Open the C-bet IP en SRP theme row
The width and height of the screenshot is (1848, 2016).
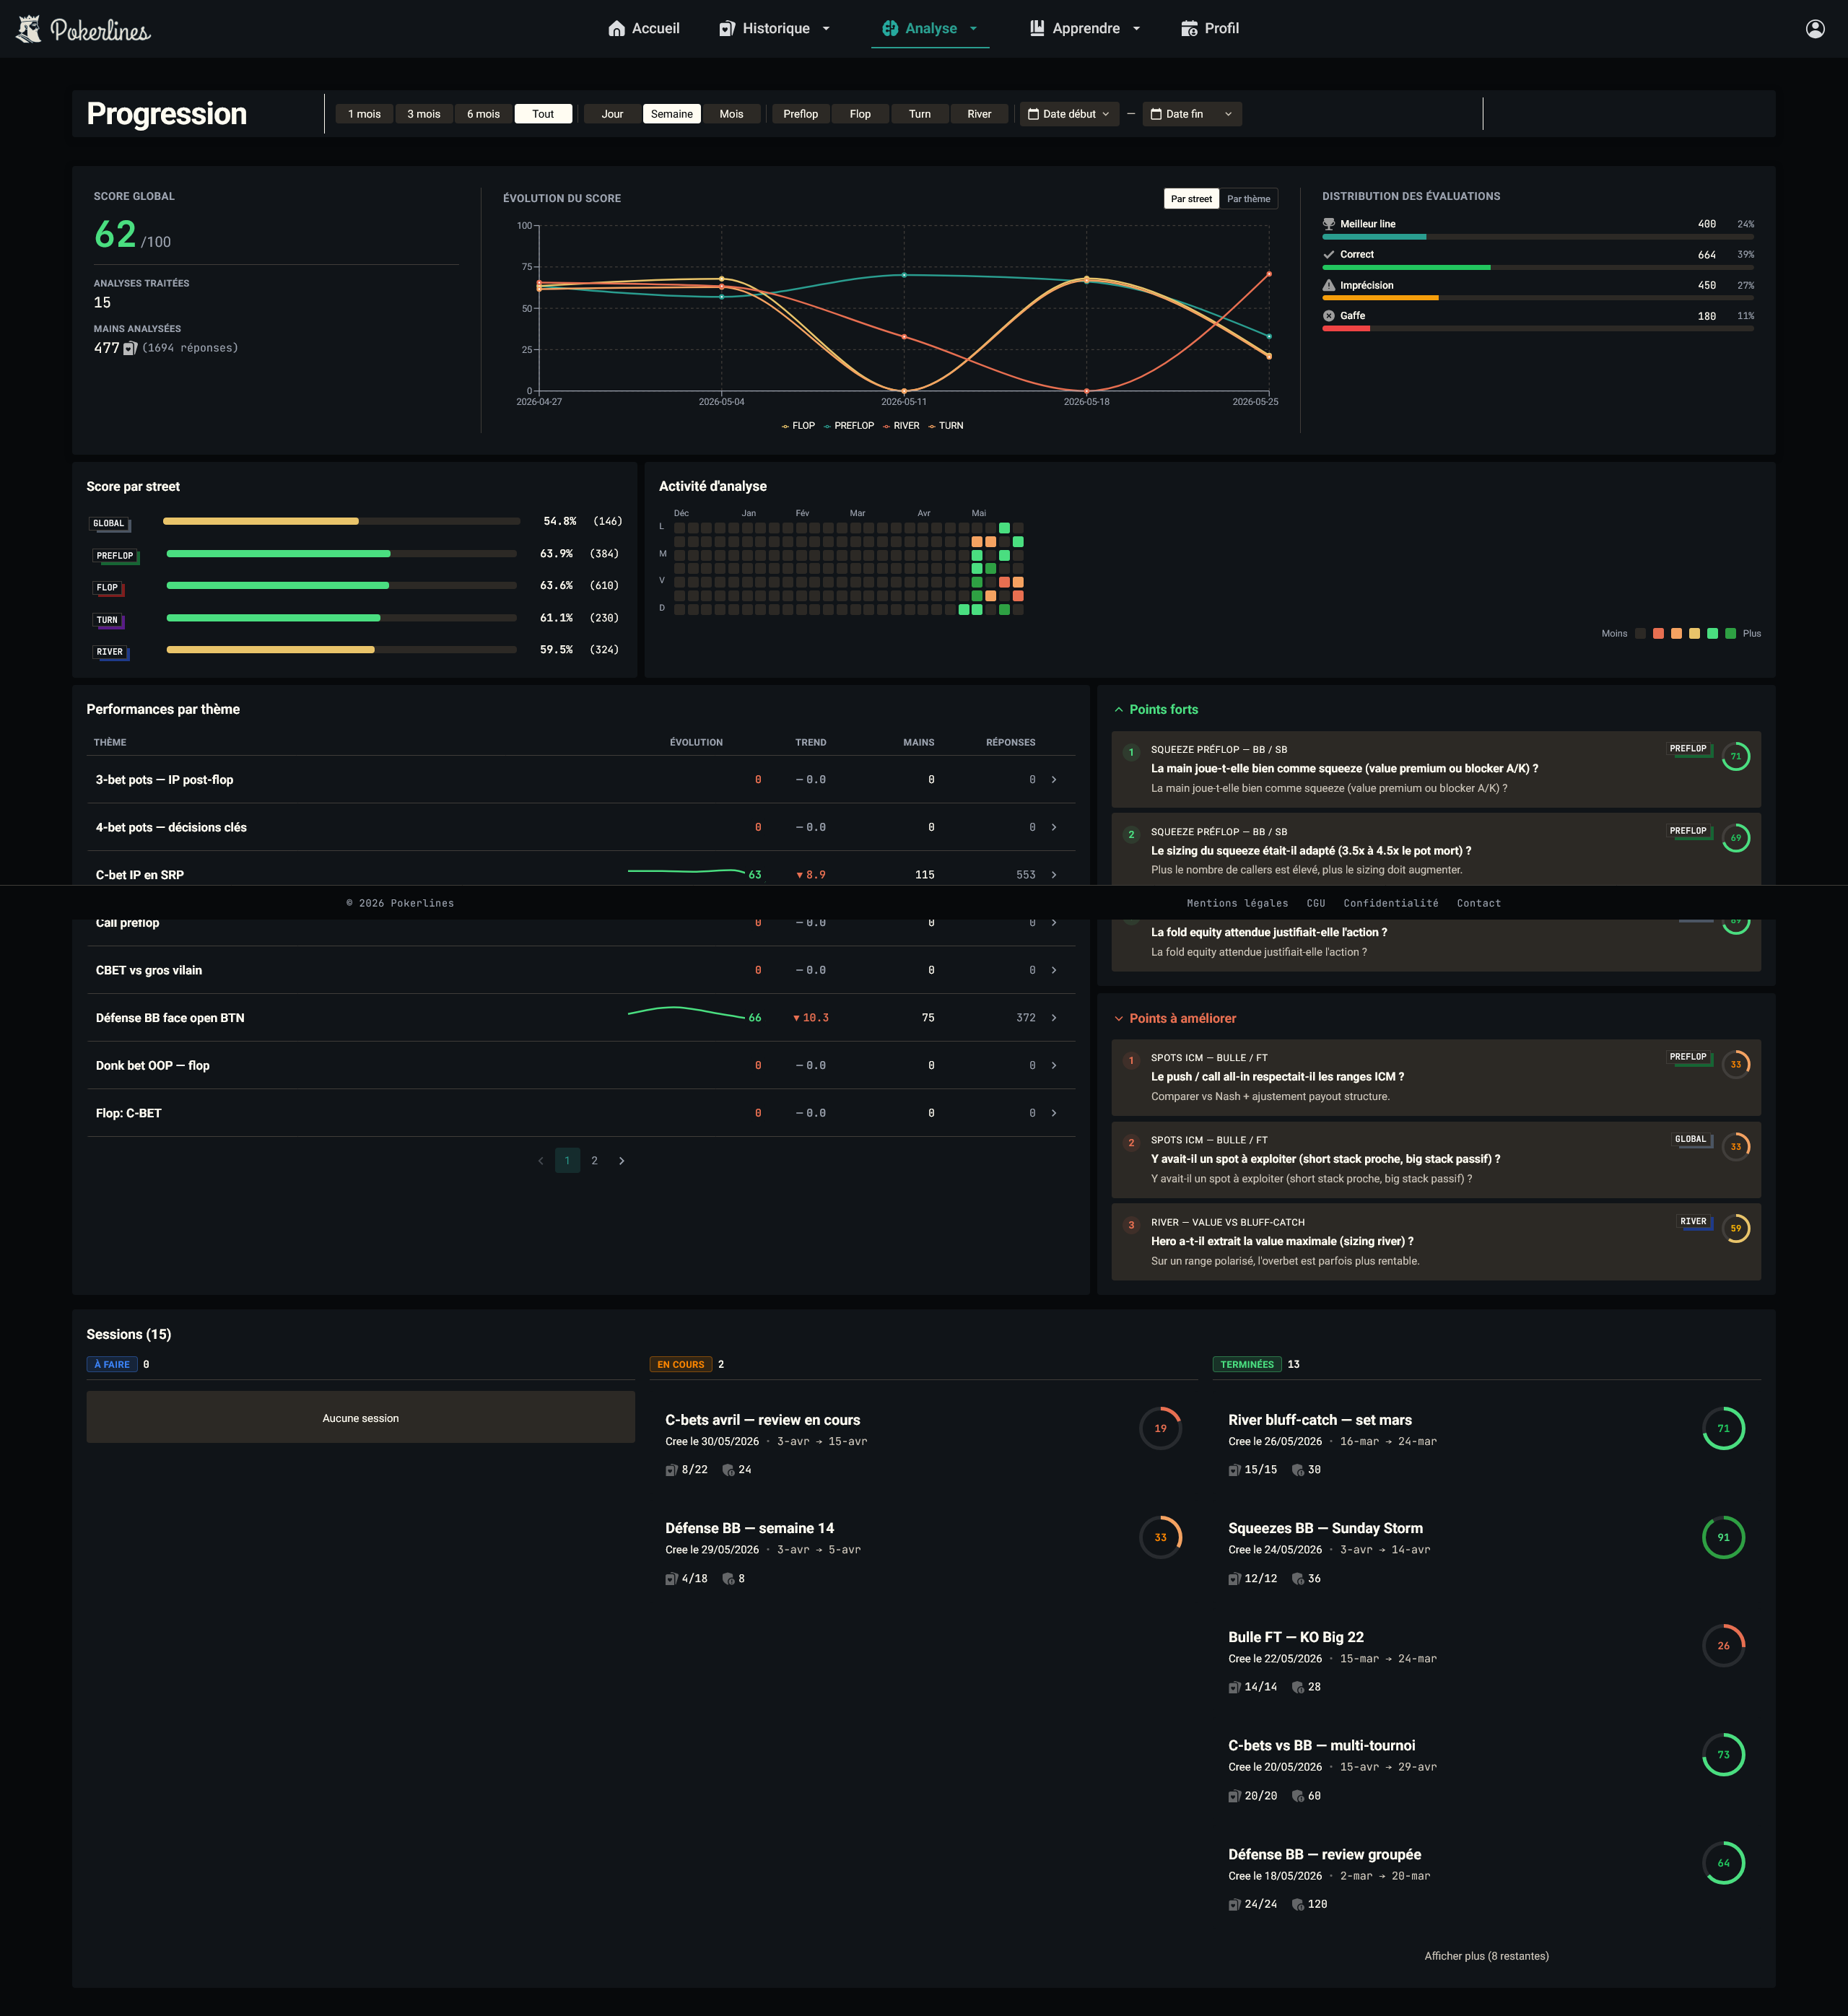[x=581, y=875]
